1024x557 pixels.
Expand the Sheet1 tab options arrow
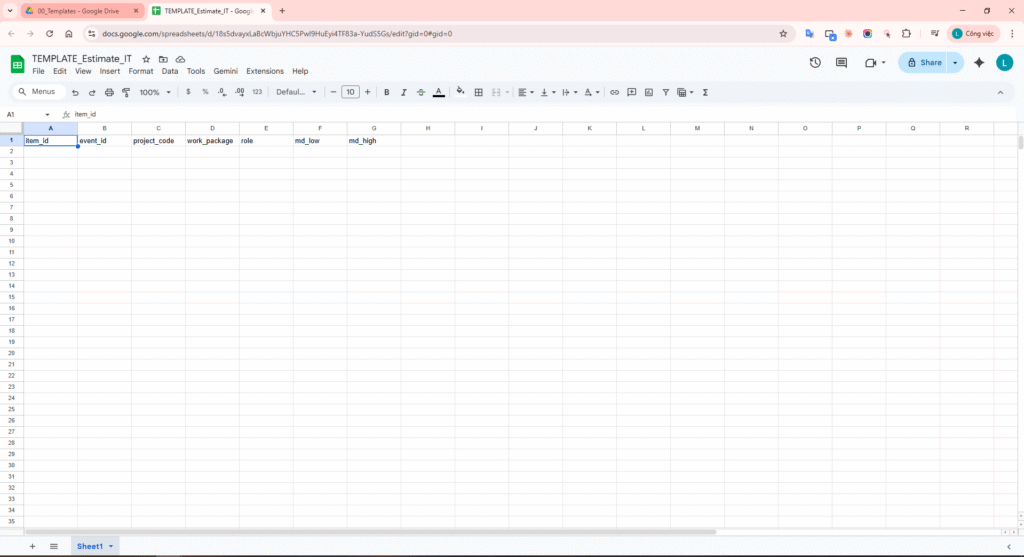[111, 546]
